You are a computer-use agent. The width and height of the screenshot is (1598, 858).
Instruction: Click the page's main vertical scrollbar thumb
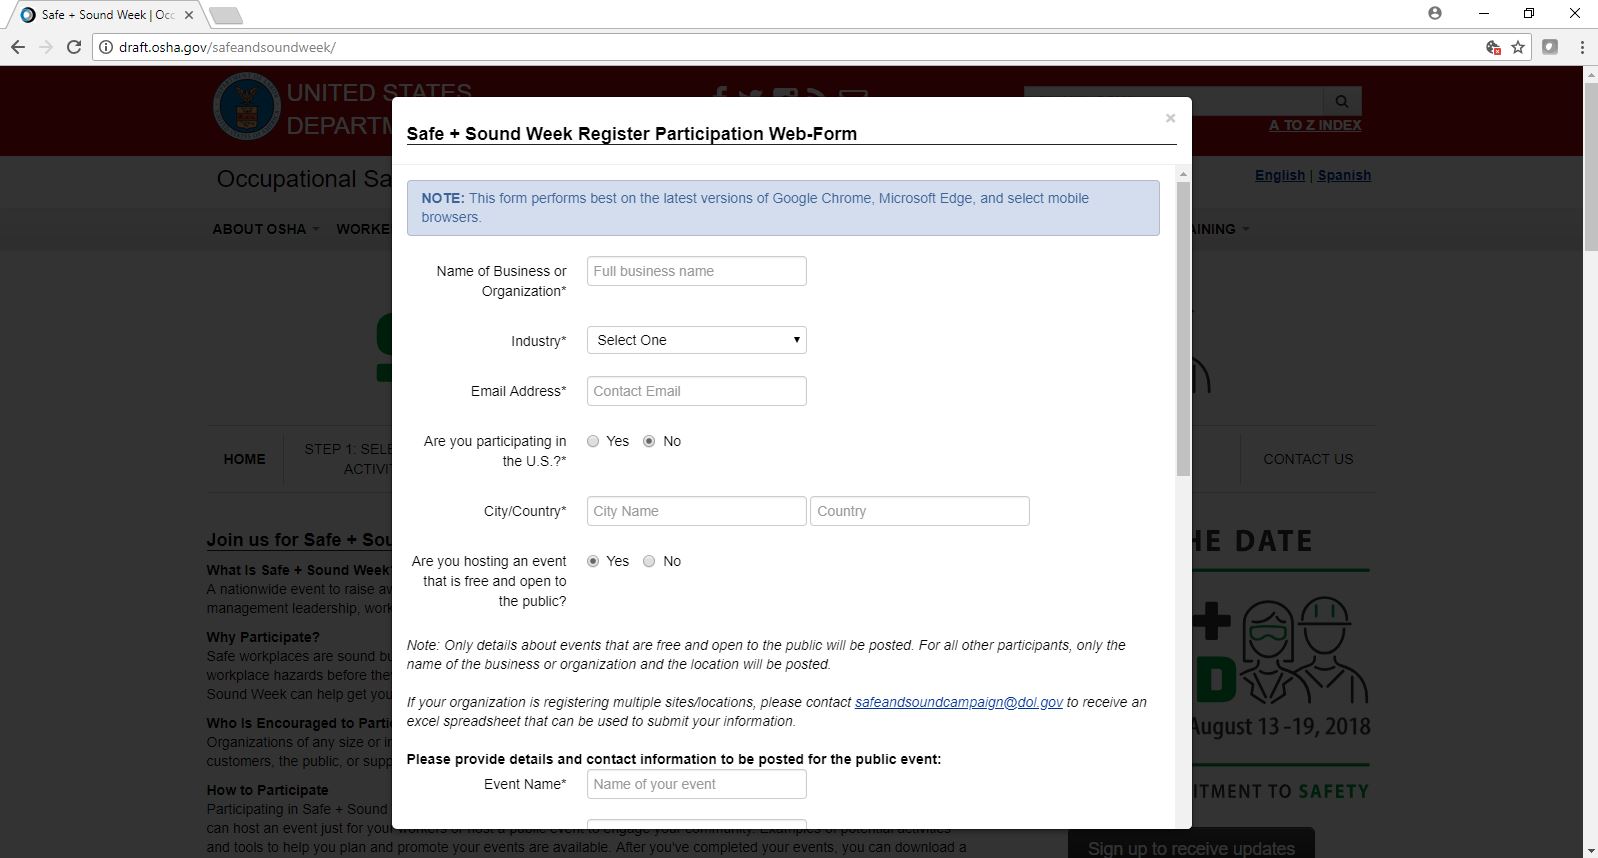click(x=1590, y=167)
